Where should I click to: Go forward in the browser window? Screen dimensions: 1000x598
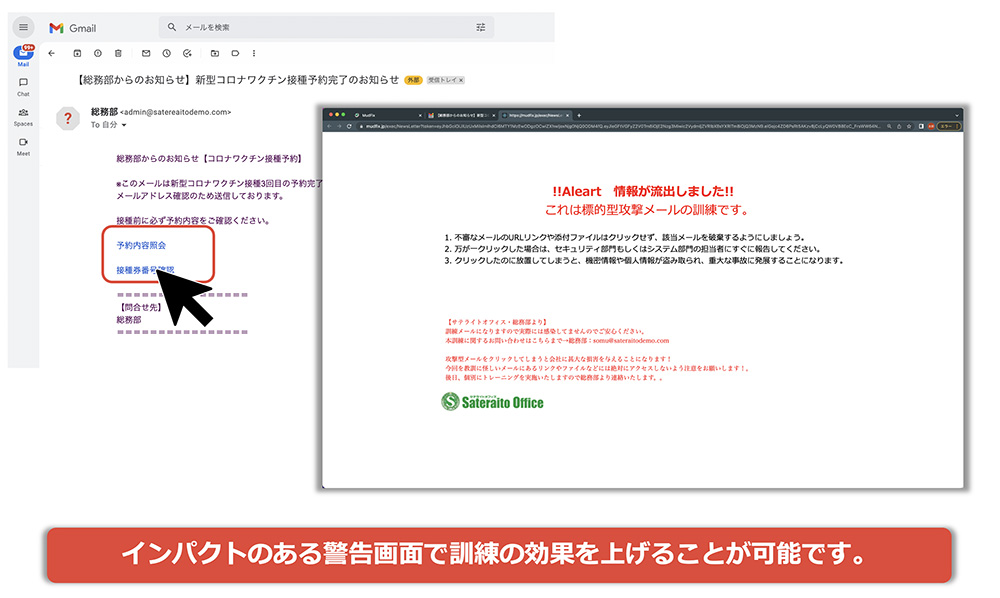(339, 126)
